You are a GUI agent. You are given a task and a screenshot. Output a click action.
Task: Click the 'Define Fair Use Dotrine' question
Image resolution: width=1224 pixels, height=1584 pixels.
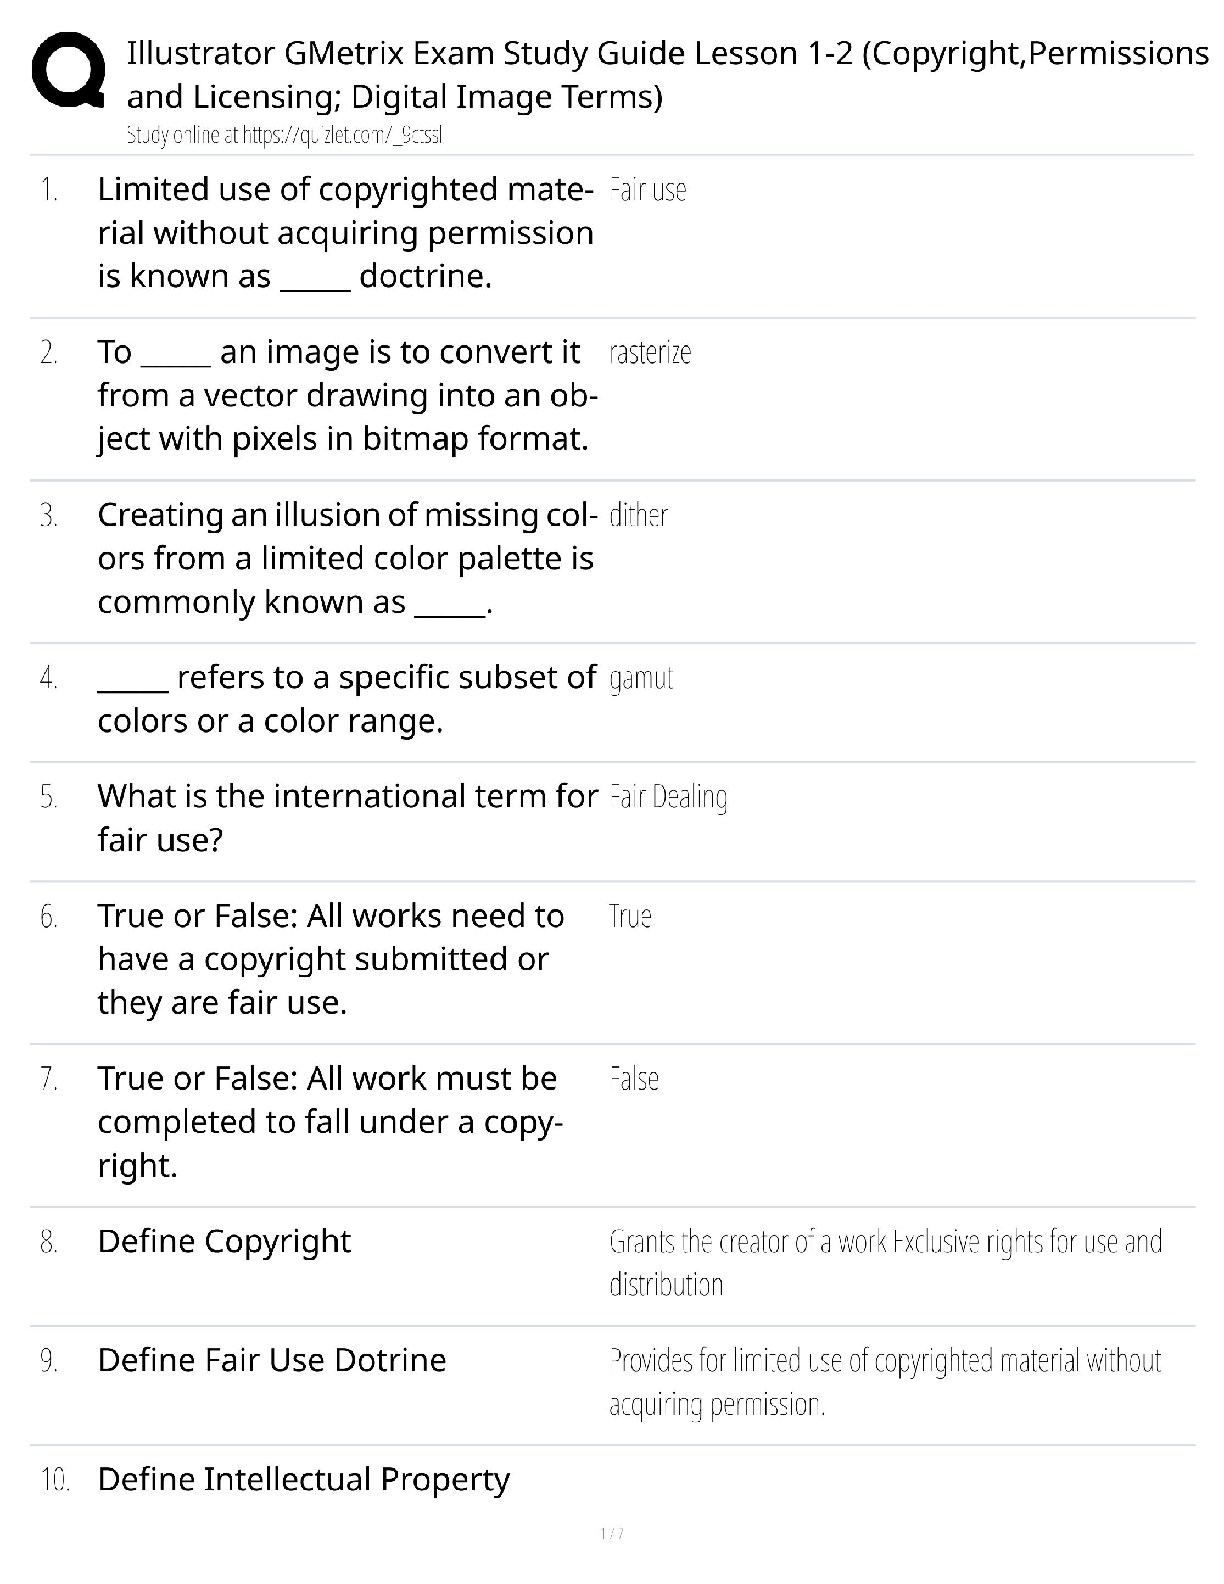coord(272,1360)
